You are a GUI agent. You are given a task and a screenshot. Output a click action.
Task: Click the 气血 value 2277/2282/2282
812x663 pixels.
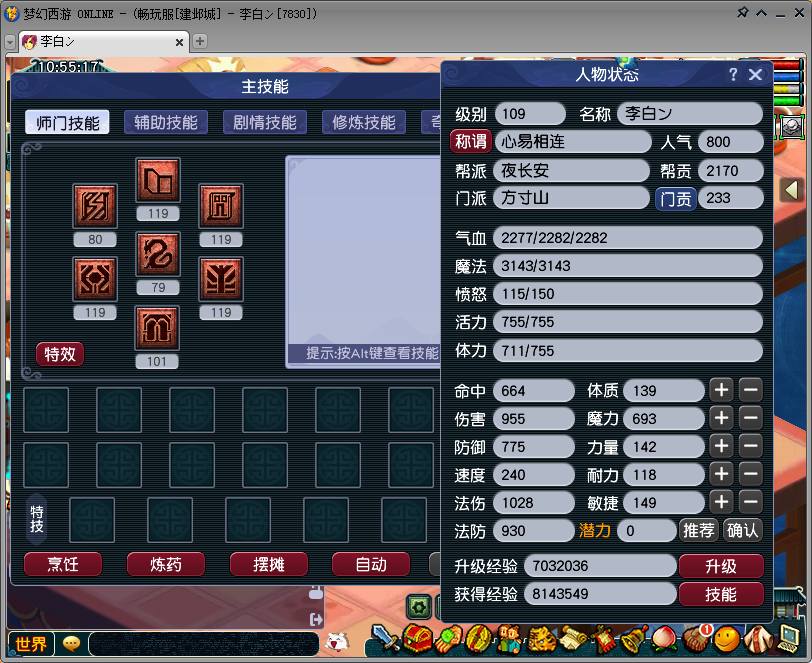(x=628, y=238)
